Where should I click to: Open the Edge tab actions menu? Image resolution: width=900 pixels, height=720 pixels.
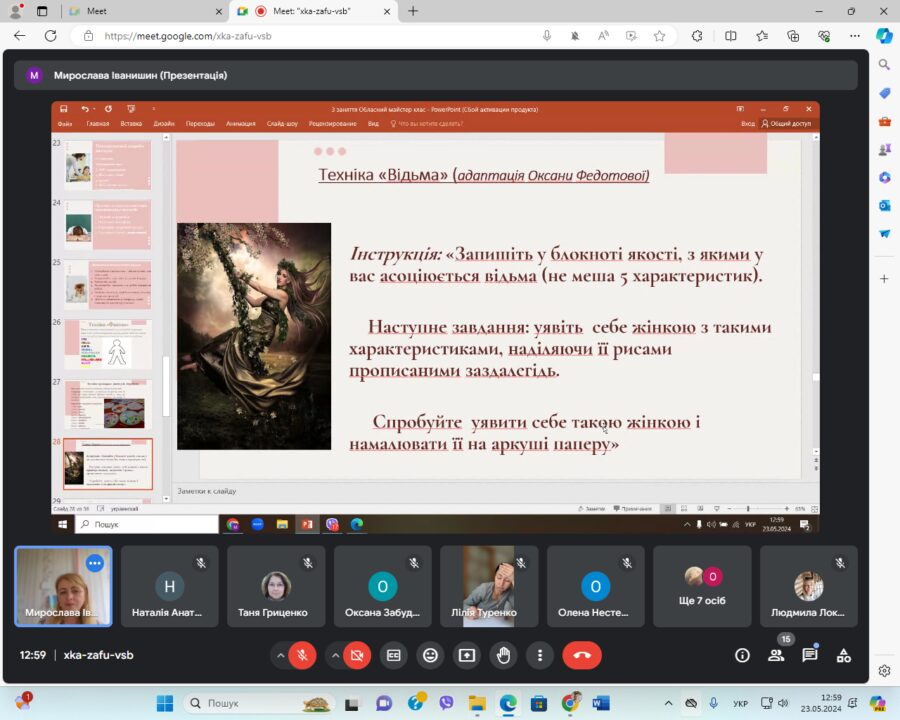click(42, 11)
